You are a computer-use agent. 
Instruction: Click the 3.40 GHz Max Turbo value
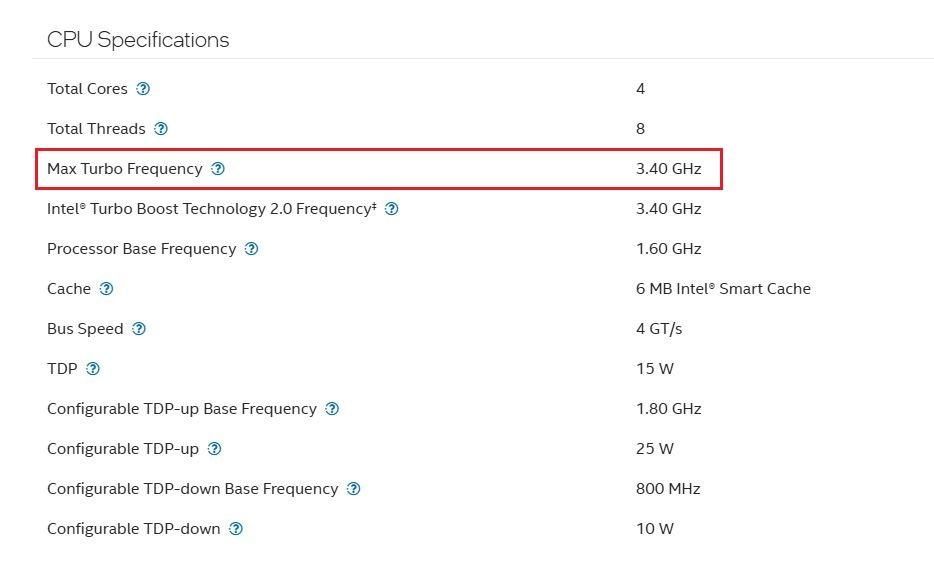(x=668, y=169)
